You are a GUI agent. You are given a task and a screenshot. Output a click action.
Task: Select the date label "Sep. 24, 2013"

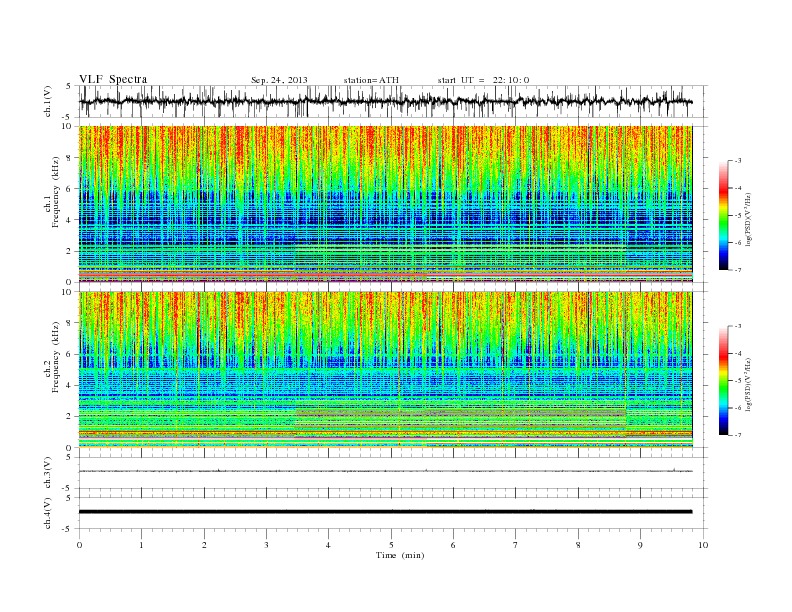(x=279, y=80)
